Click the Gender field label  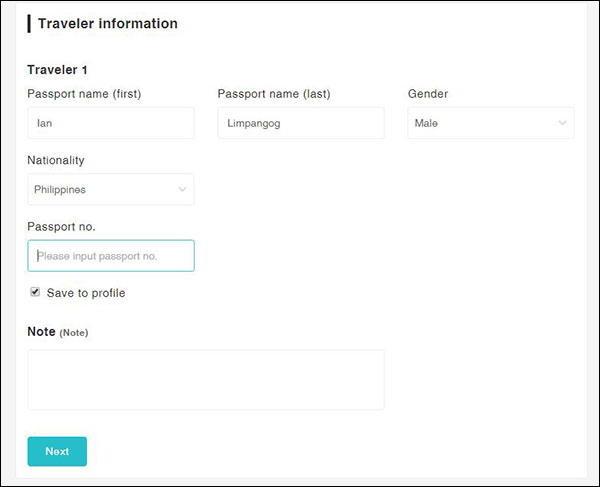click(x=428, y=94)
